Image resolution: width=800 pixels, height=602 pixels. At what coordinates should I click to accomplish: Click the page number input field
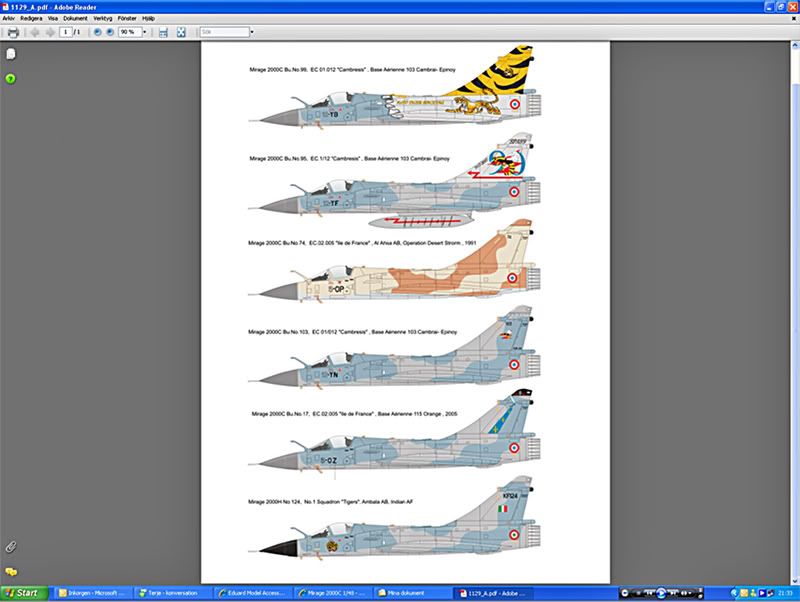66,32
